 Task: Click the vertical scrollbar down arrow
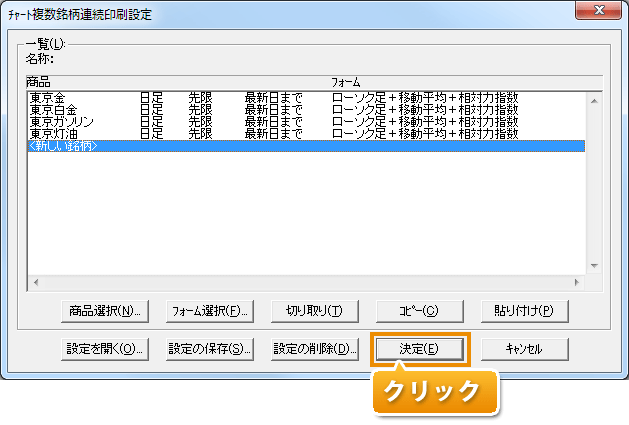pyautogui.click(x=593, y=265)
